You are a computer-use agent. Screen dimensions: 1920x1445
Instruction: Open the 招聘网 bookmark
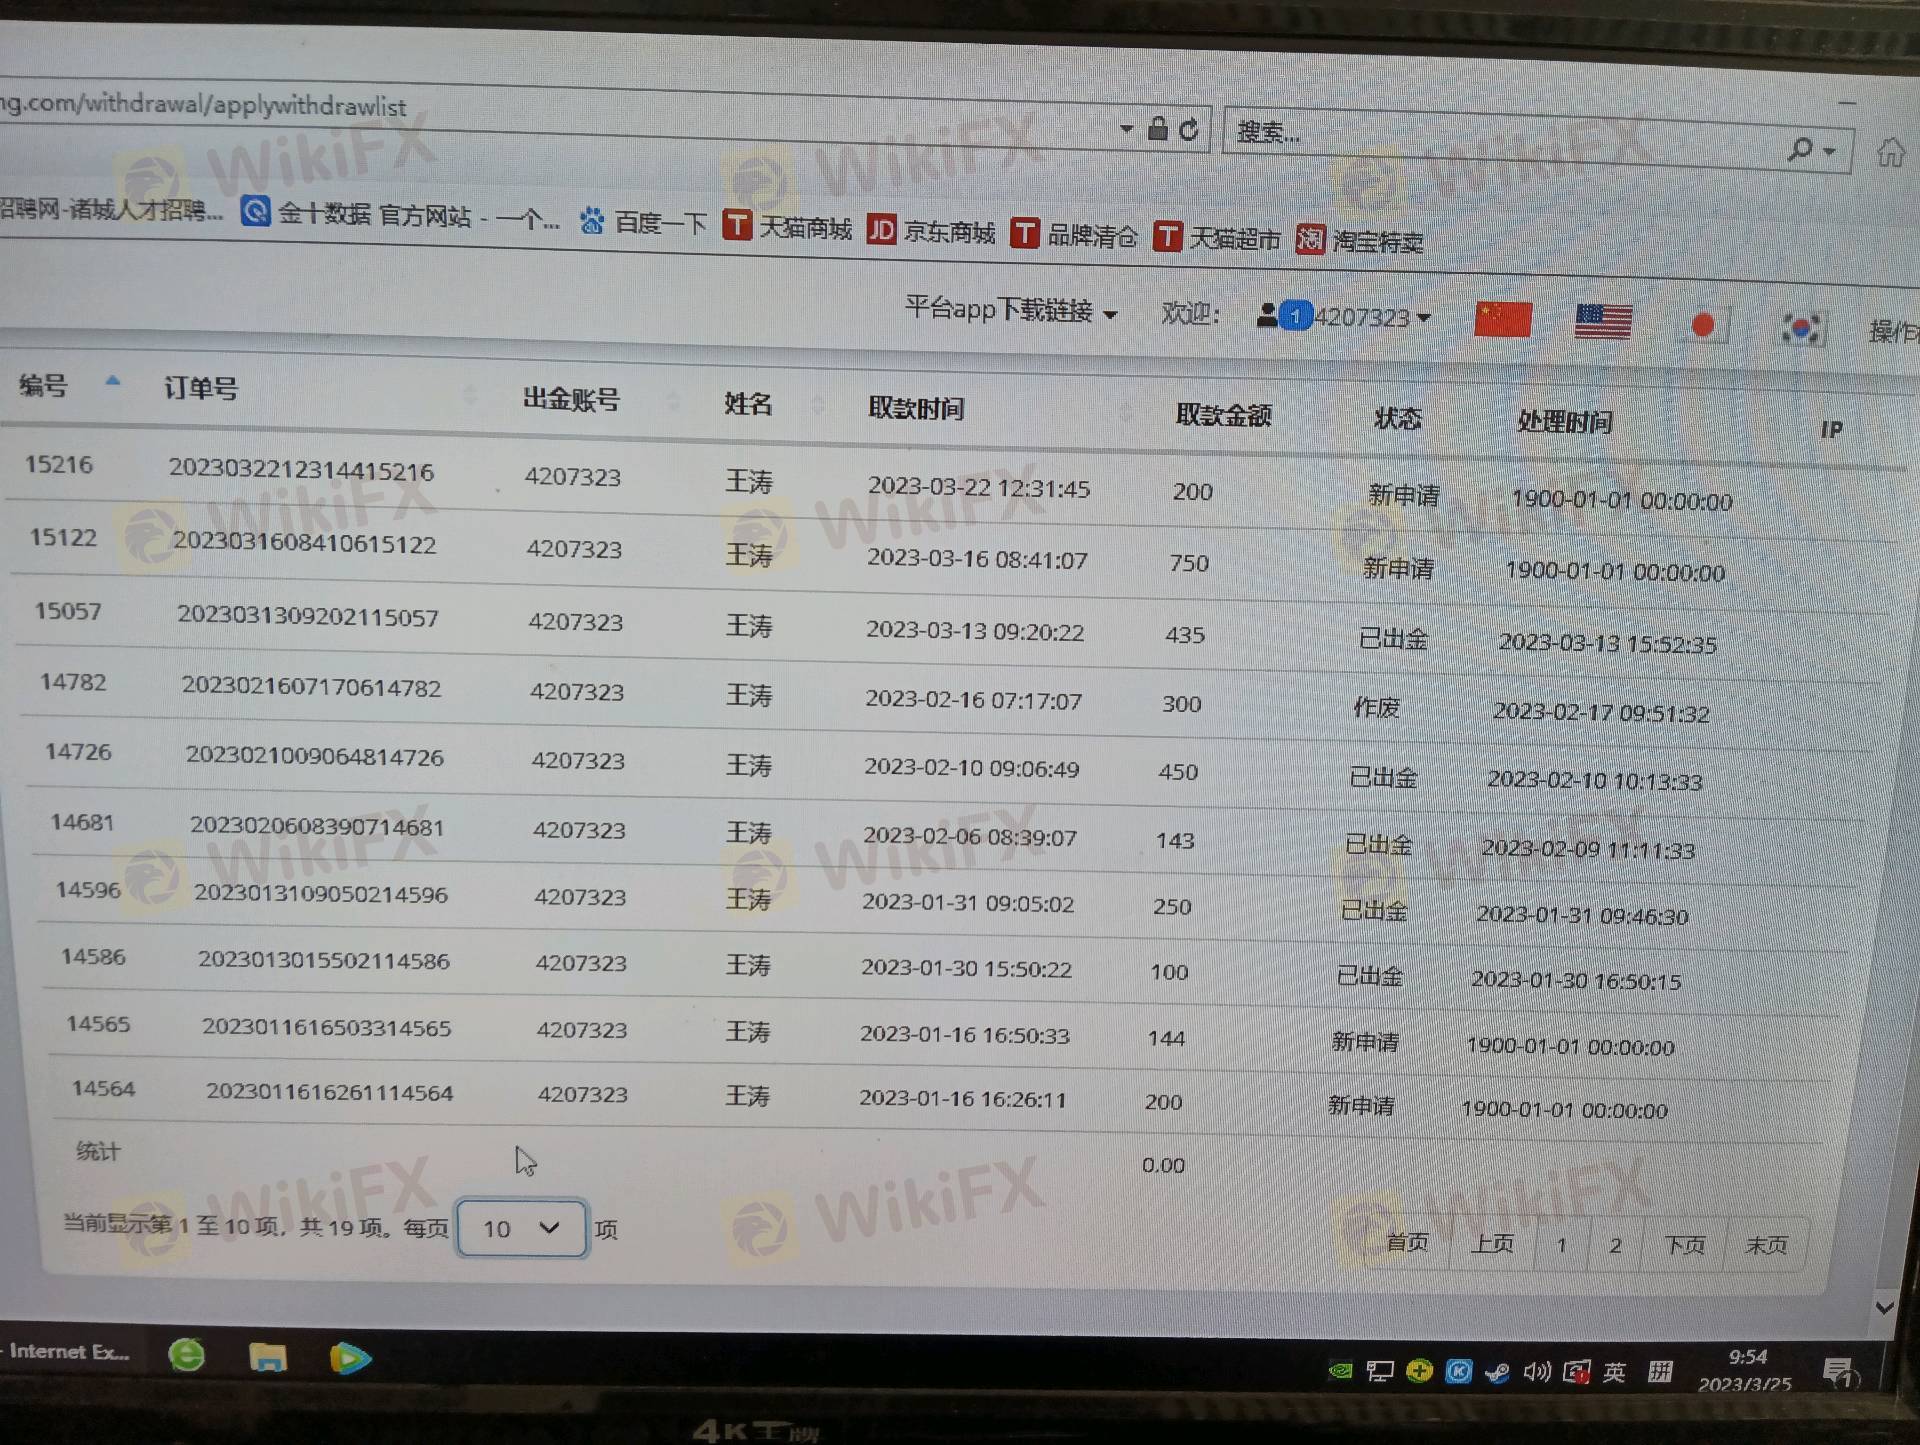click(110, 209)
